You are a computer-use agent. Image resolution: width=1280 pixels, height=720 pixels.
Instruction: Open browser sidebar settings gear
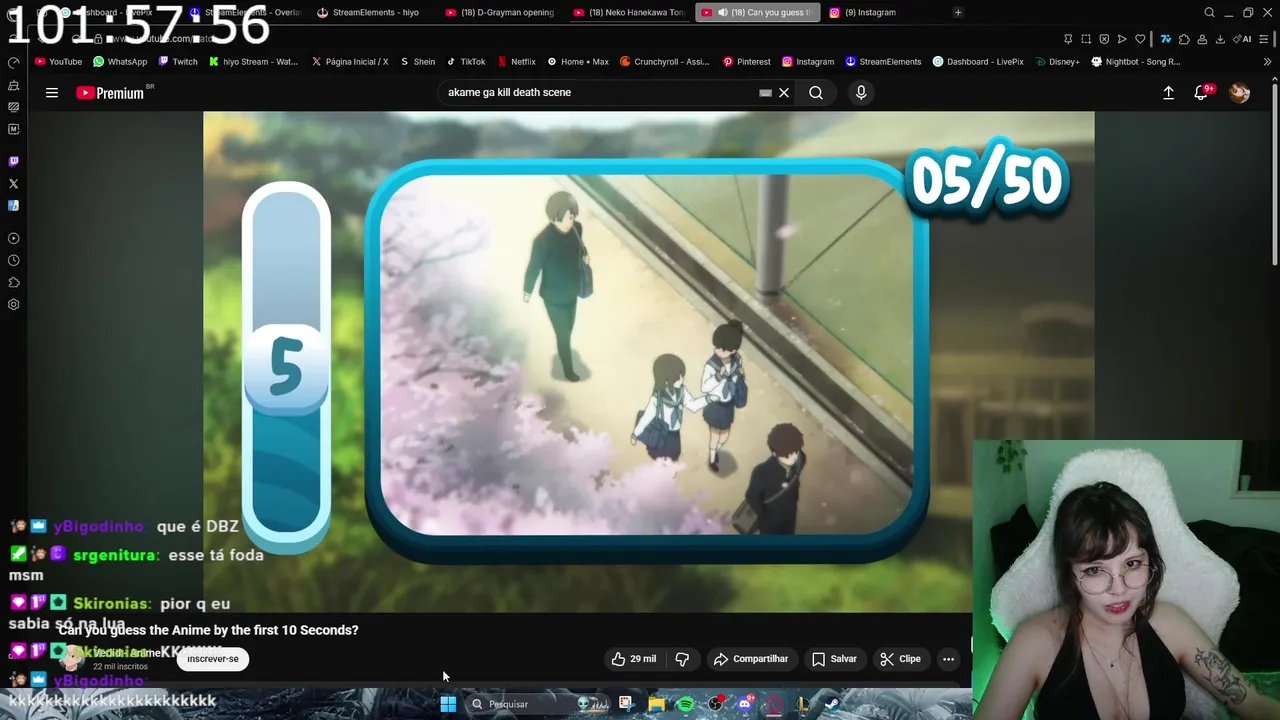point(13,304)
